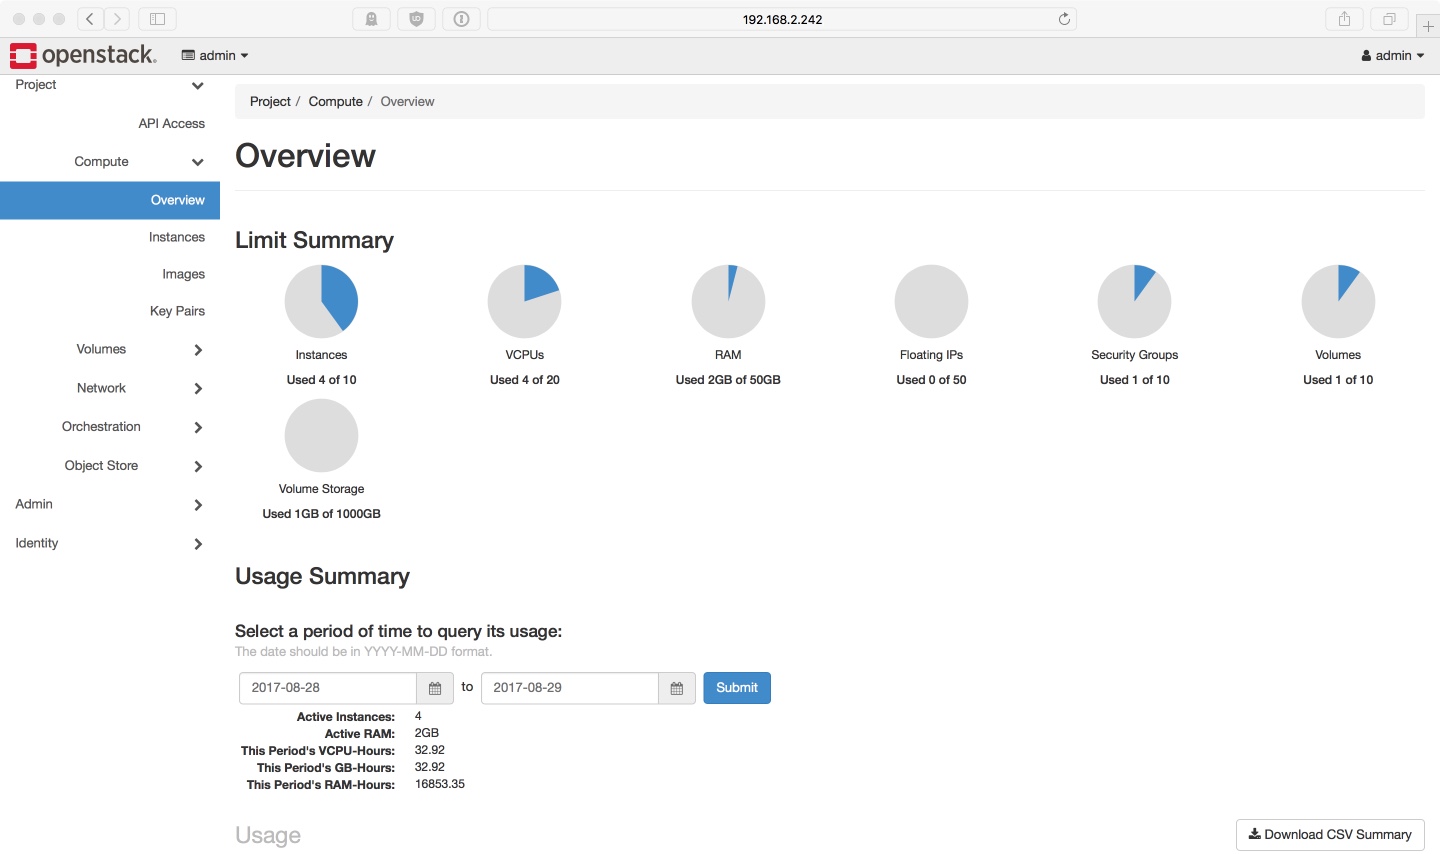Click the 'Used 1GB of 1000GB' text

pos(321,514)
